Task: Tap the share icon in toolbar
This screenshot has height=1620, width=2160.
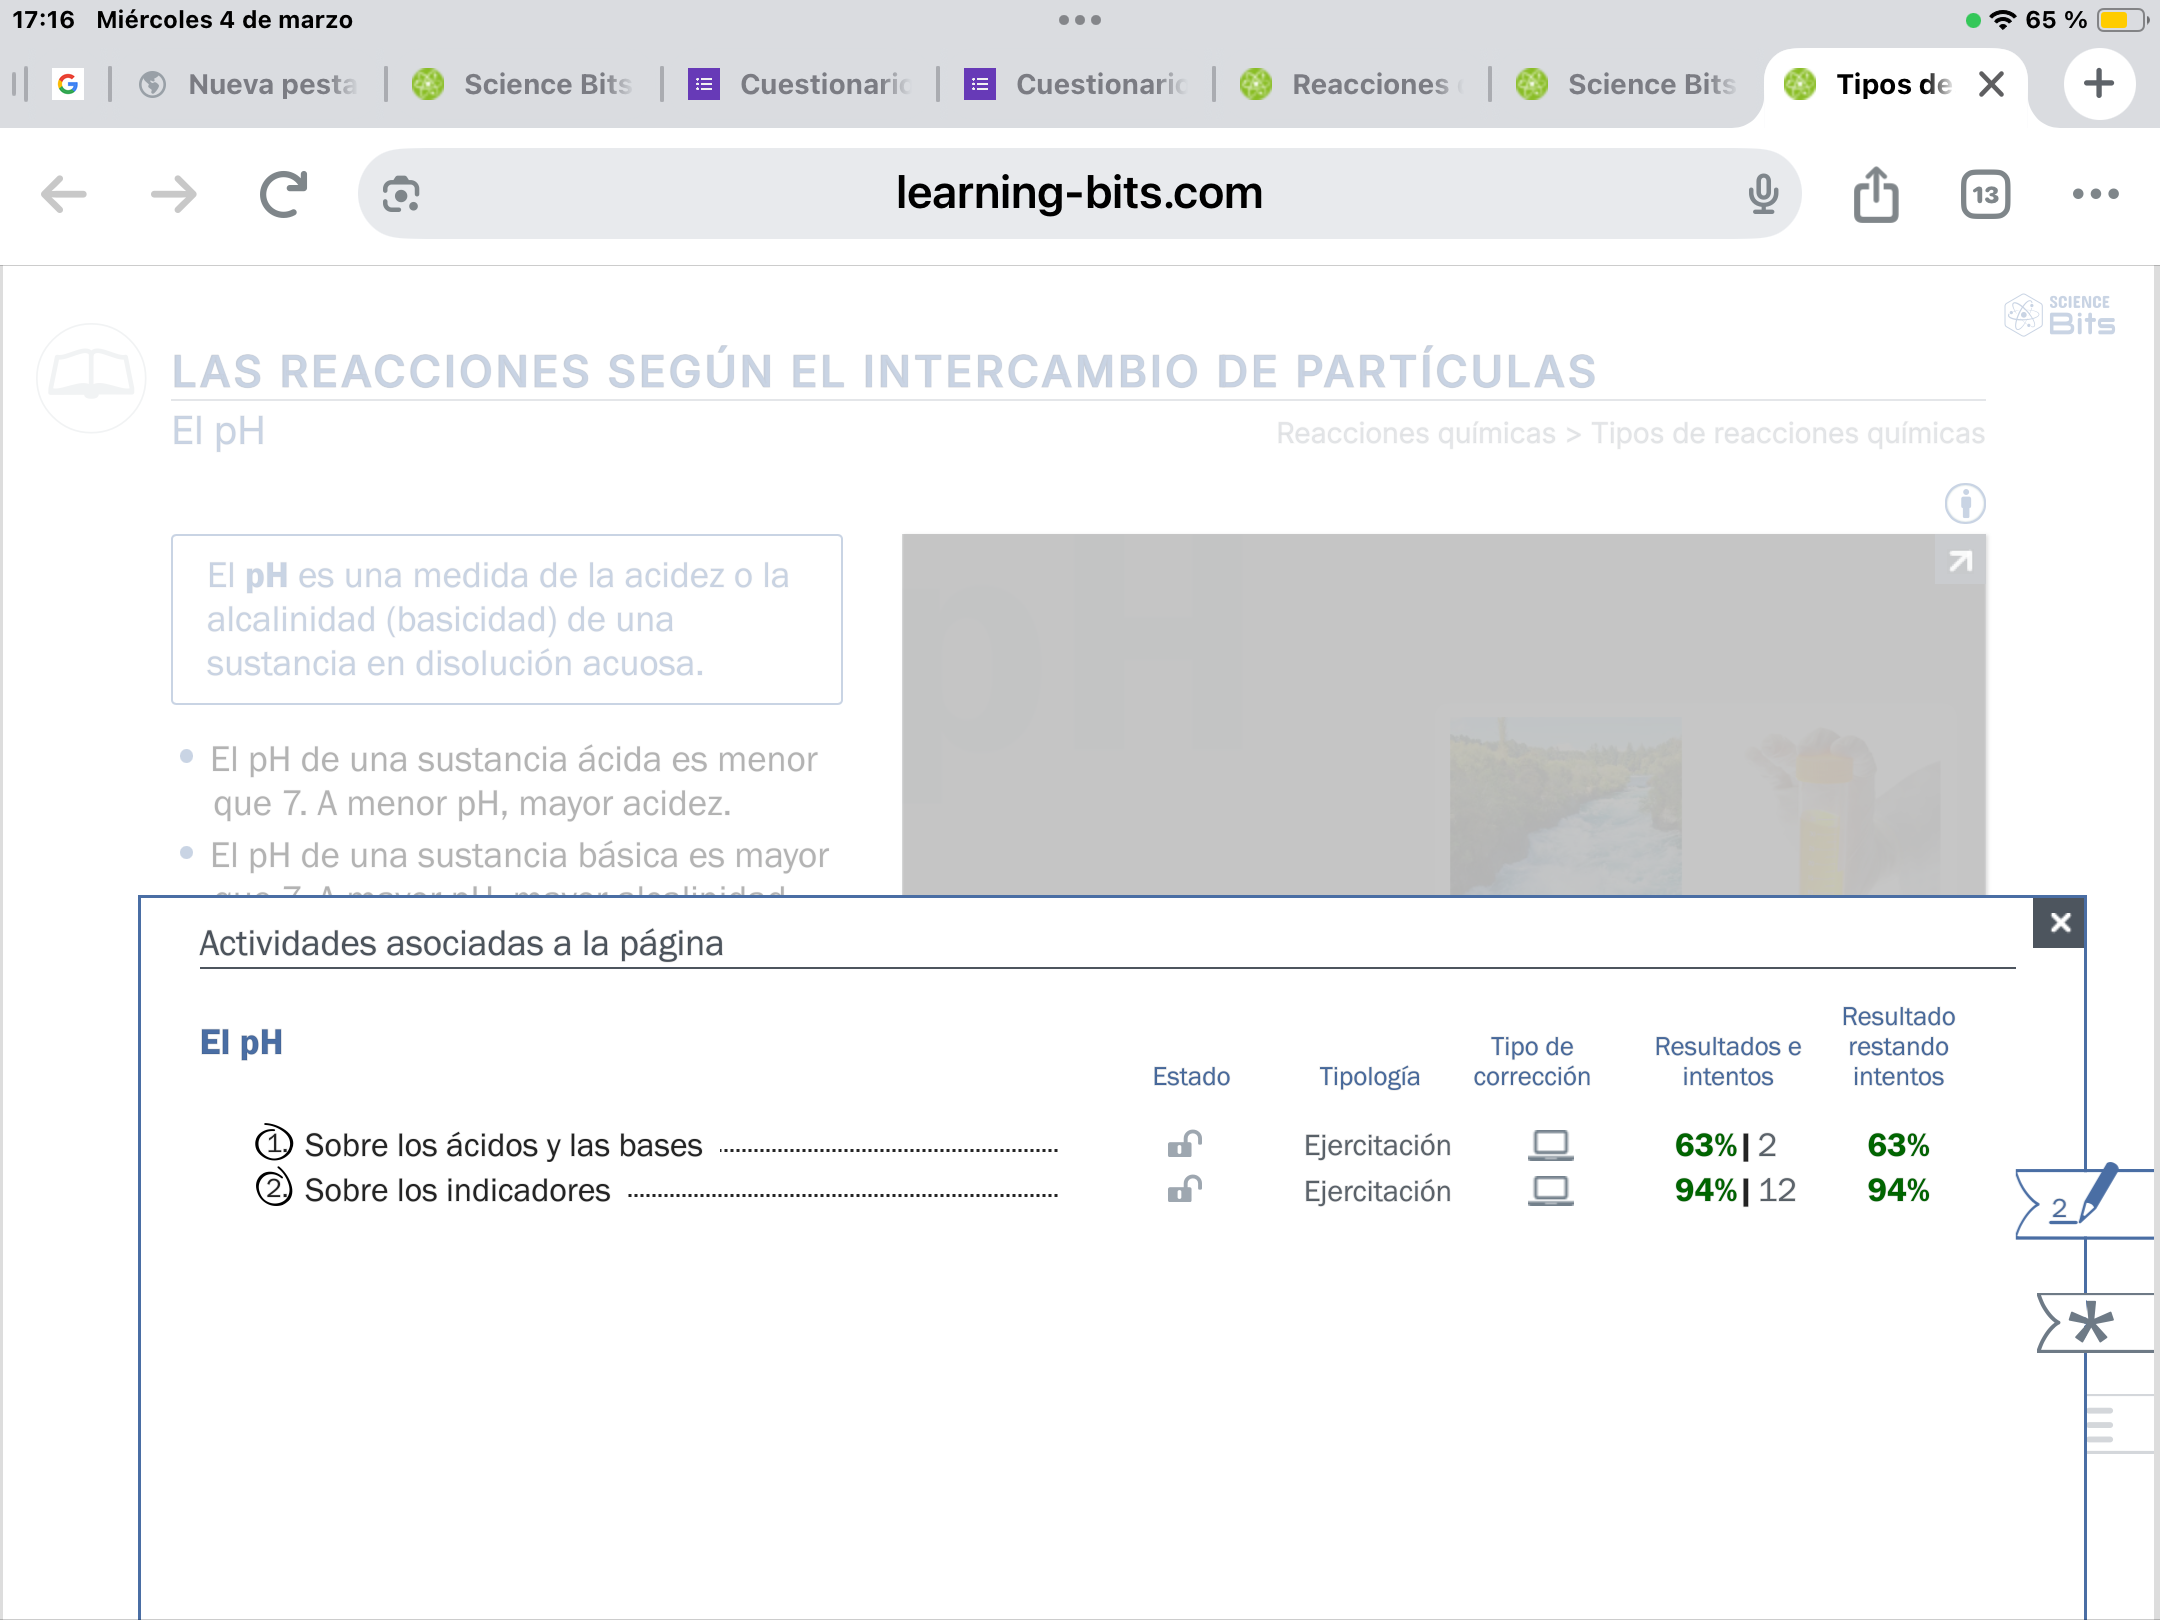Action: coord(1875,194)
